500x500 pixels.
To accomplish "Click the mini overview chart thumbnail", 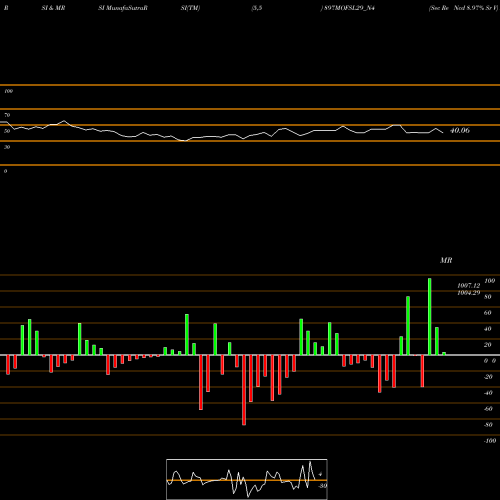I will 247,479.
